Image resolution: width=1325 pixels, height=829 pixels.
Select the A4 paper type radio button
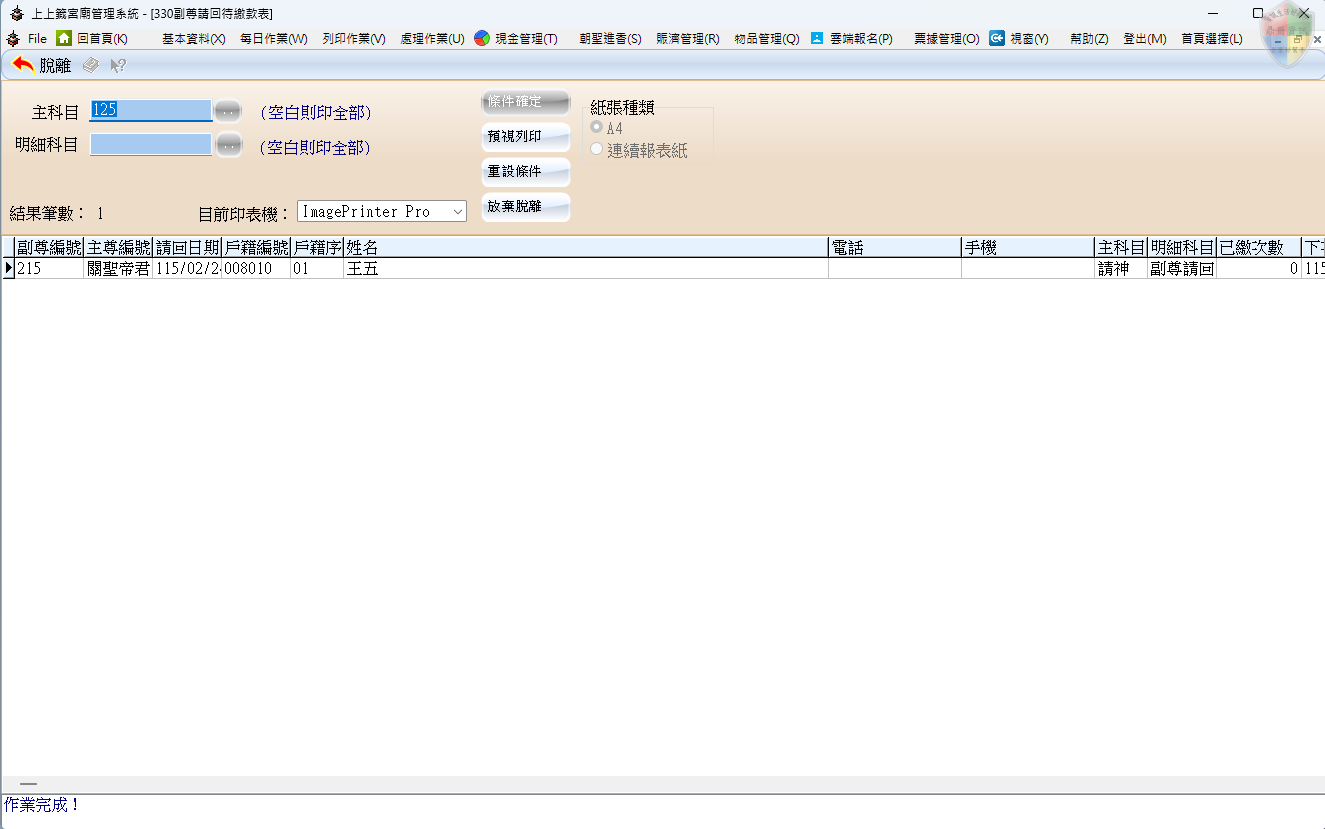597,127
